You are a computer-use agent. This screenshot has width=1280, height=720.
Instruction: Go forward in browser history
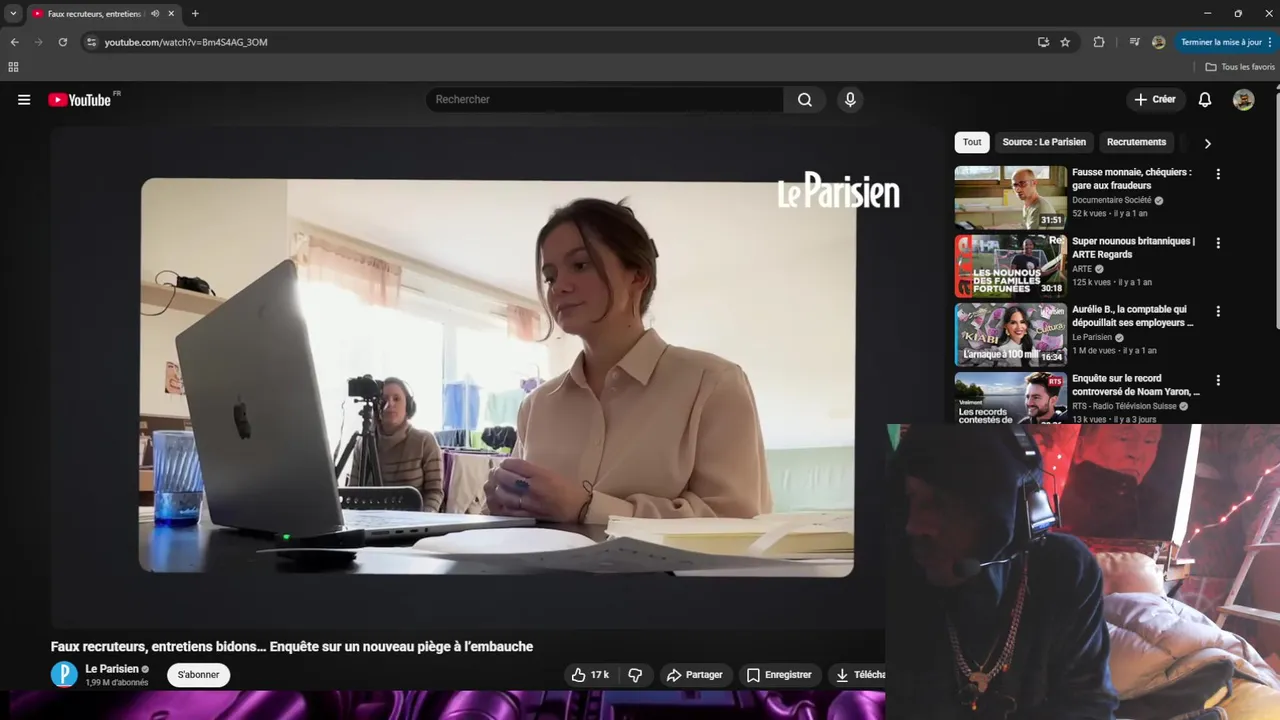click(x=39, y=42)
